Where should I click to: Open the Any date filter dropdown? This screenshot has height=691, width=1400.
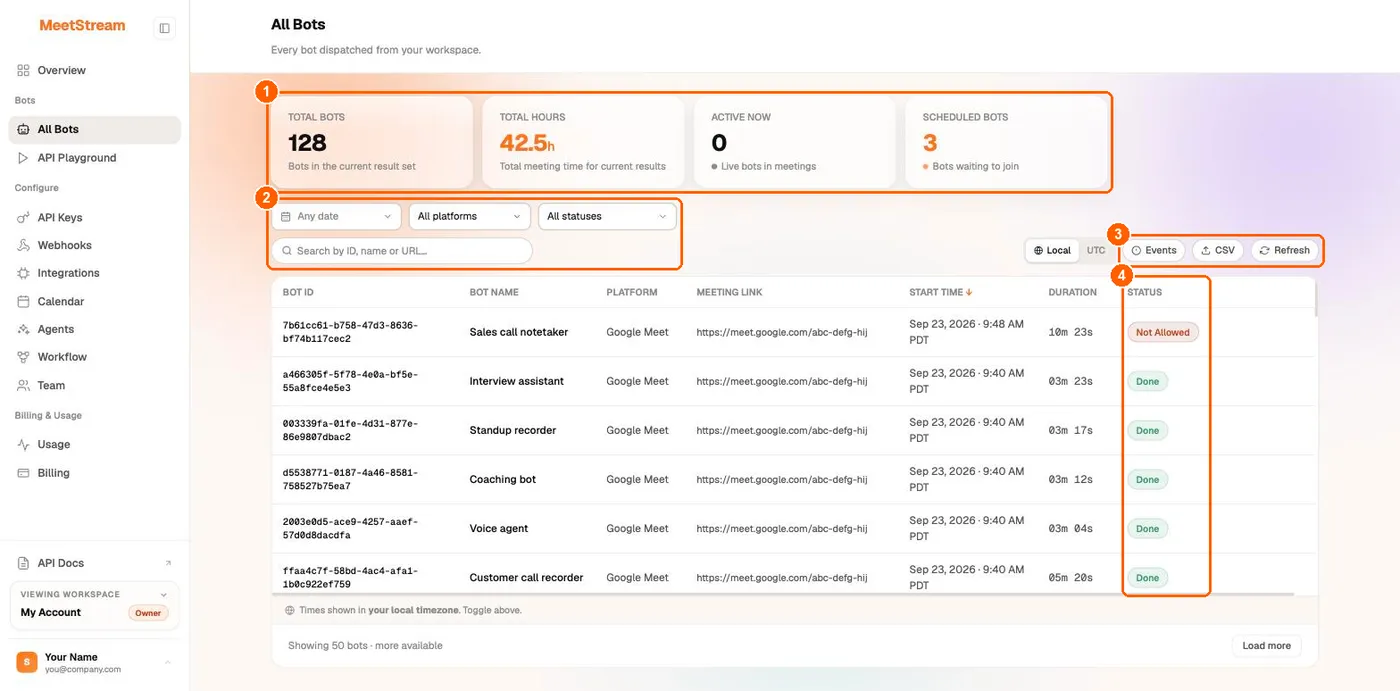click(336, 216)
